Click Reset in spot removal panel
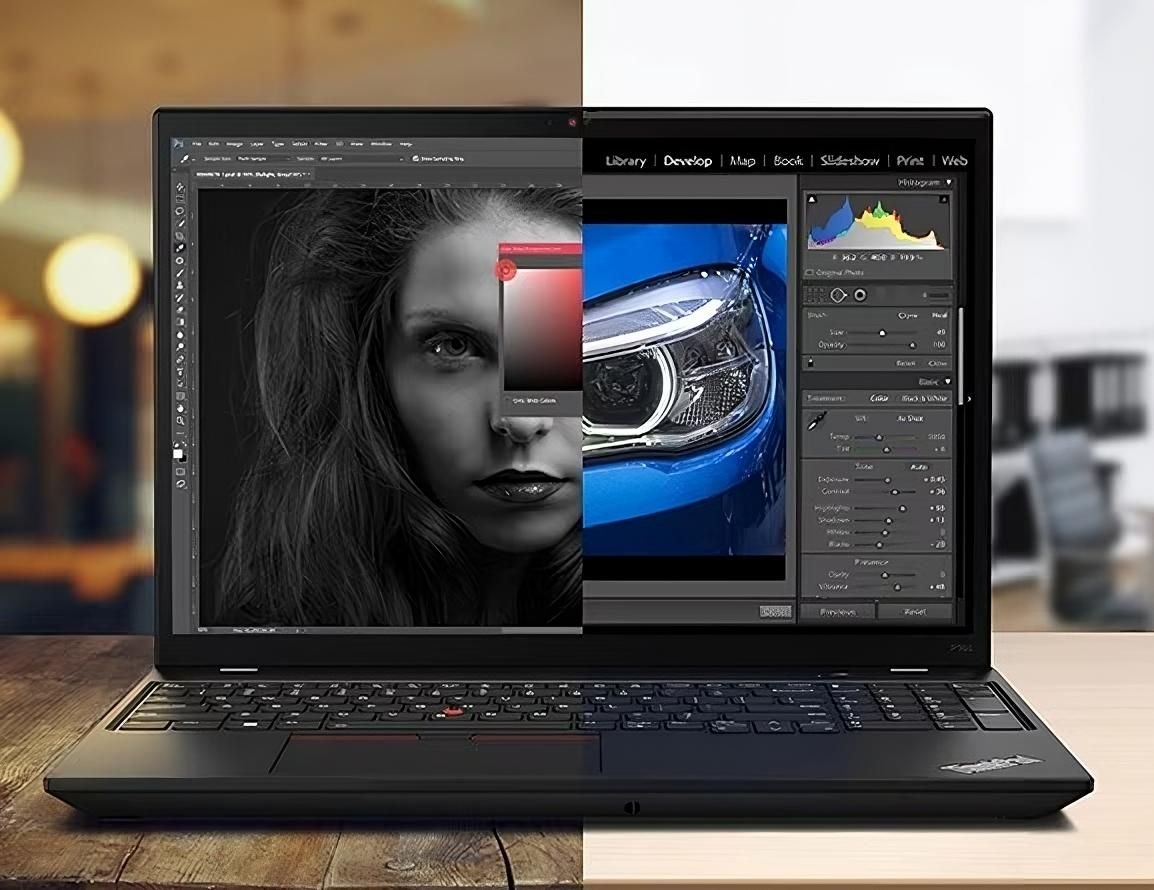 pos(905,363)
